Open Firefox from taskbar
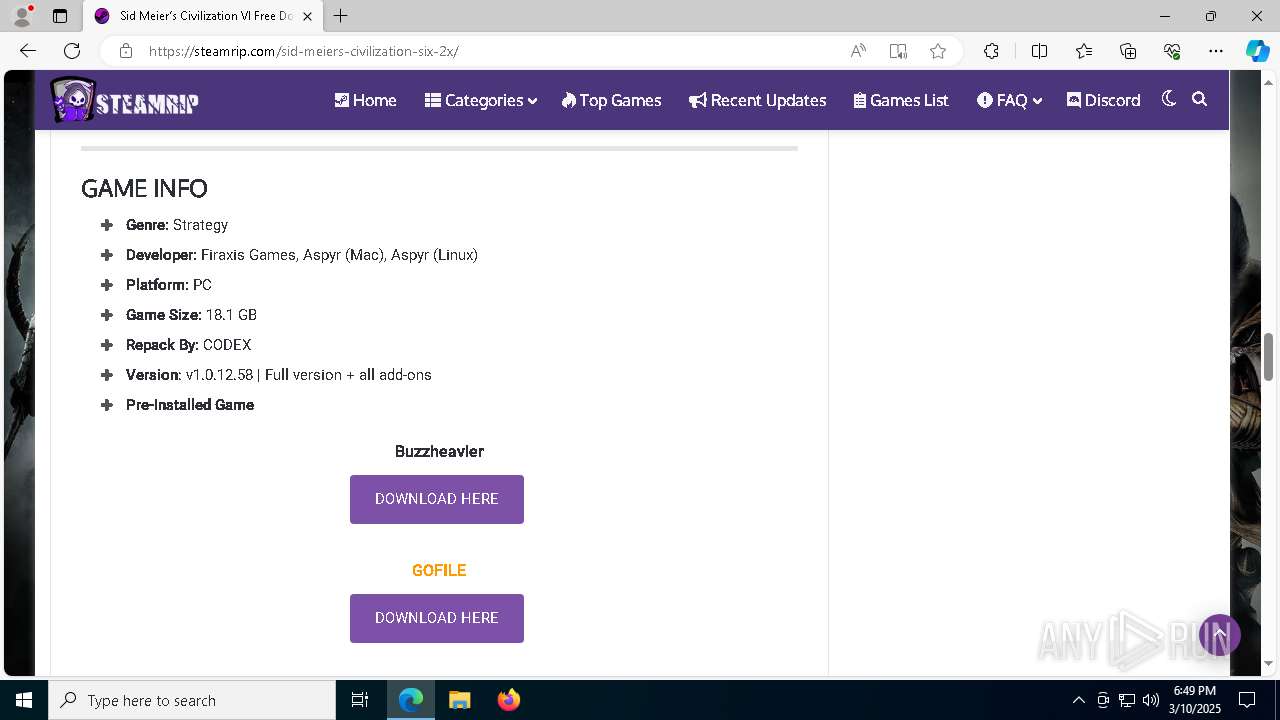This screenshot has height=720, width=1280. pyautogui.click(x=508, y=700)
